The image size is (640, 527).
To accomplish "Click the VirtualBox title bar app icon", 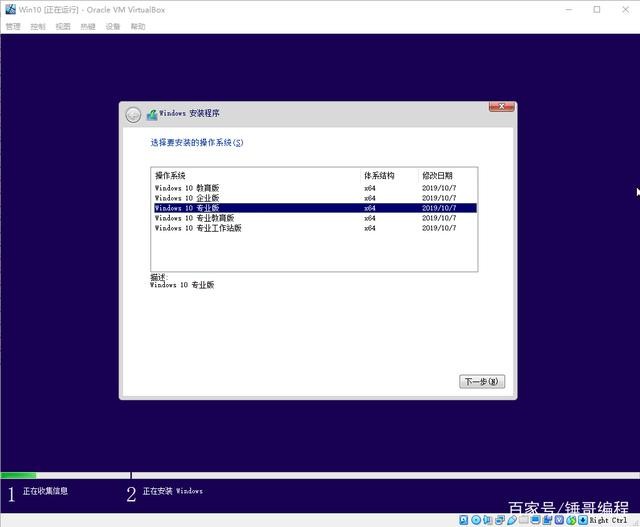I will click(10, 9).
